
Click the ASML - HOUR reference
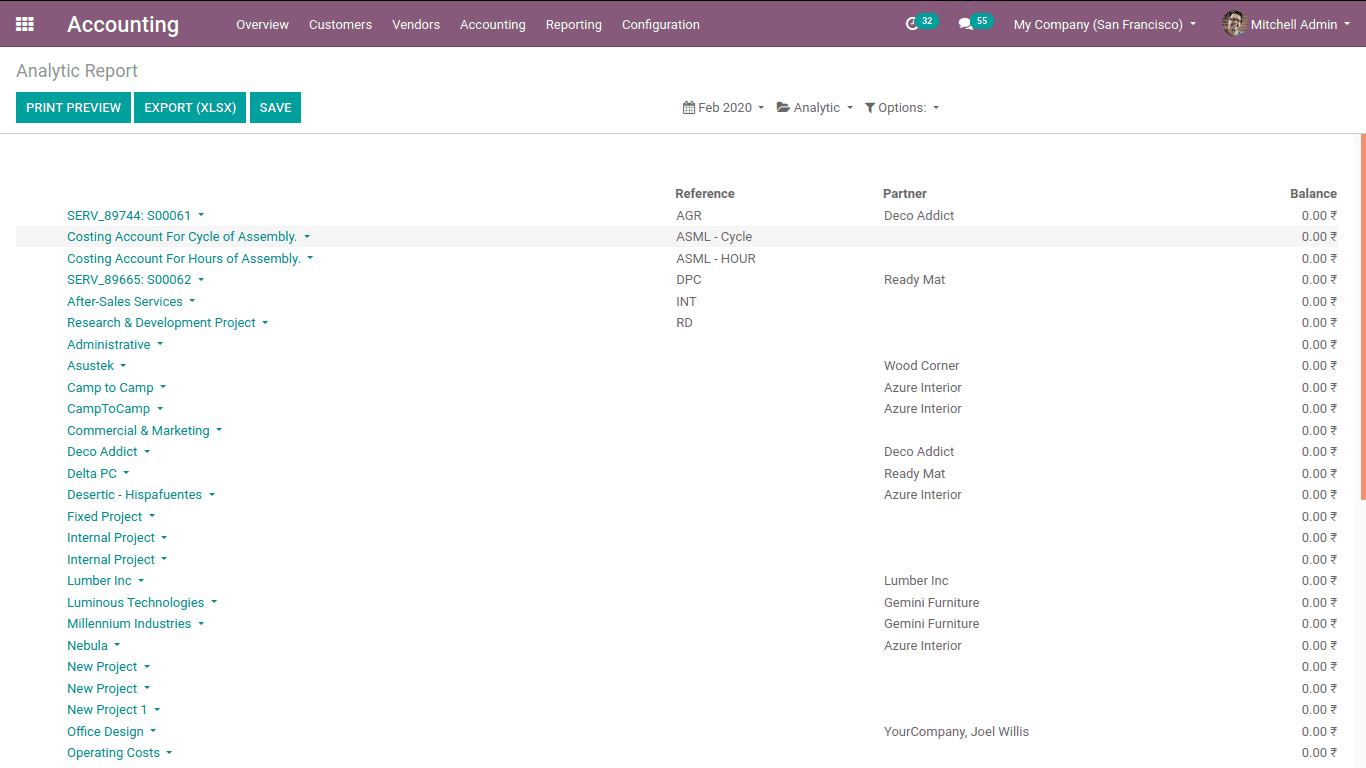click(716, 258)
